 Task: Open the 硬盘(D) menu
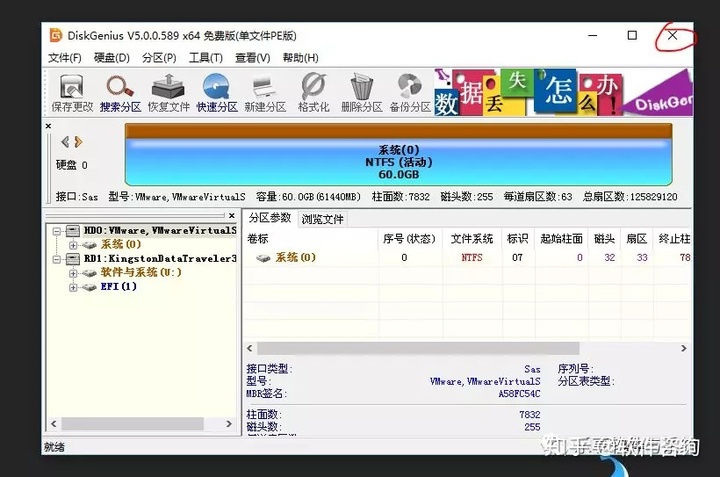point(112,58)
